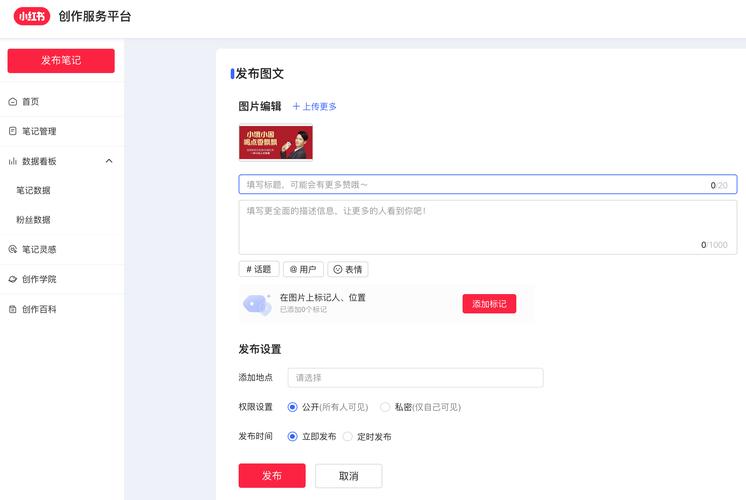Open the 添加地点 location dropdown
Screen dimensions: 746x500
click(x=415, y=378)
